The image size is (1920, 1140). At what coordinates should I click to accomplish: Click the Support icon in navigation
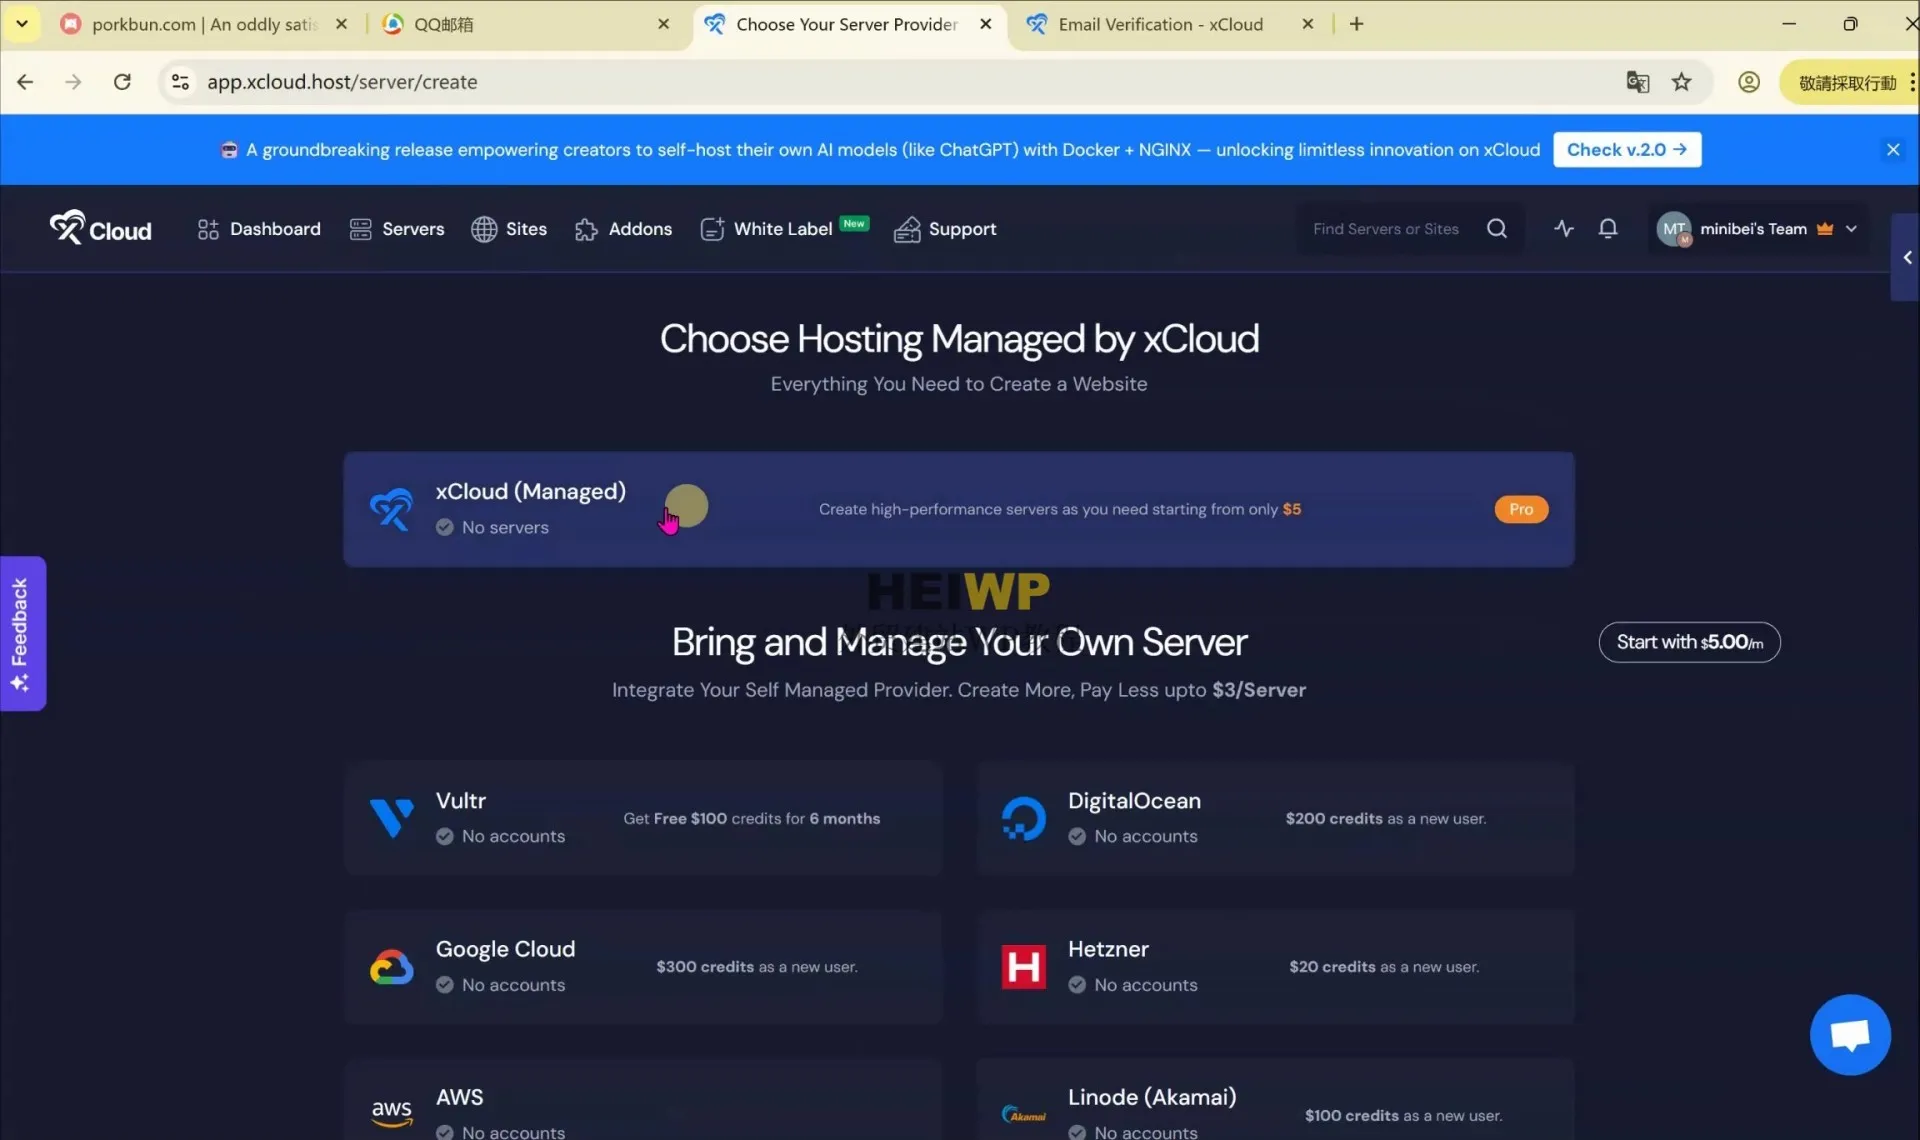[908, 229]
